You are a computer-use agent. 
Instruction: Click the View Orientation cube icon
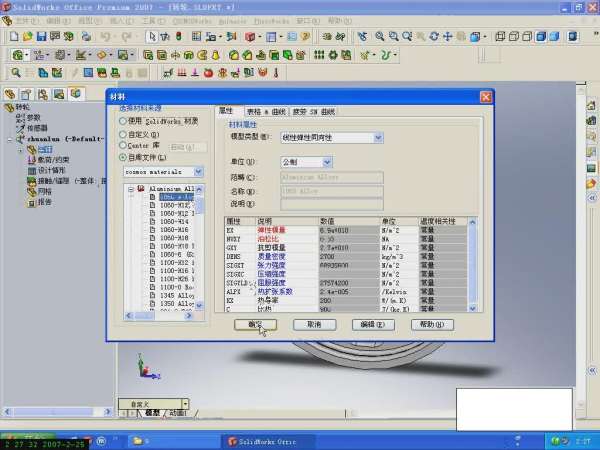pos(474,36)
